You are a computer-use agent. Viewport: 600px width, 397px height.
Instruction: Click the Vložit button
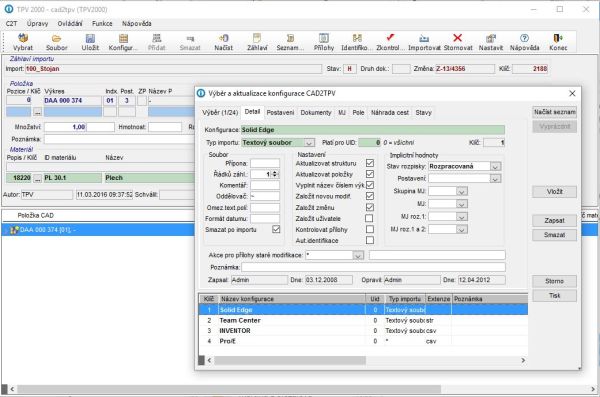point(554,191)
